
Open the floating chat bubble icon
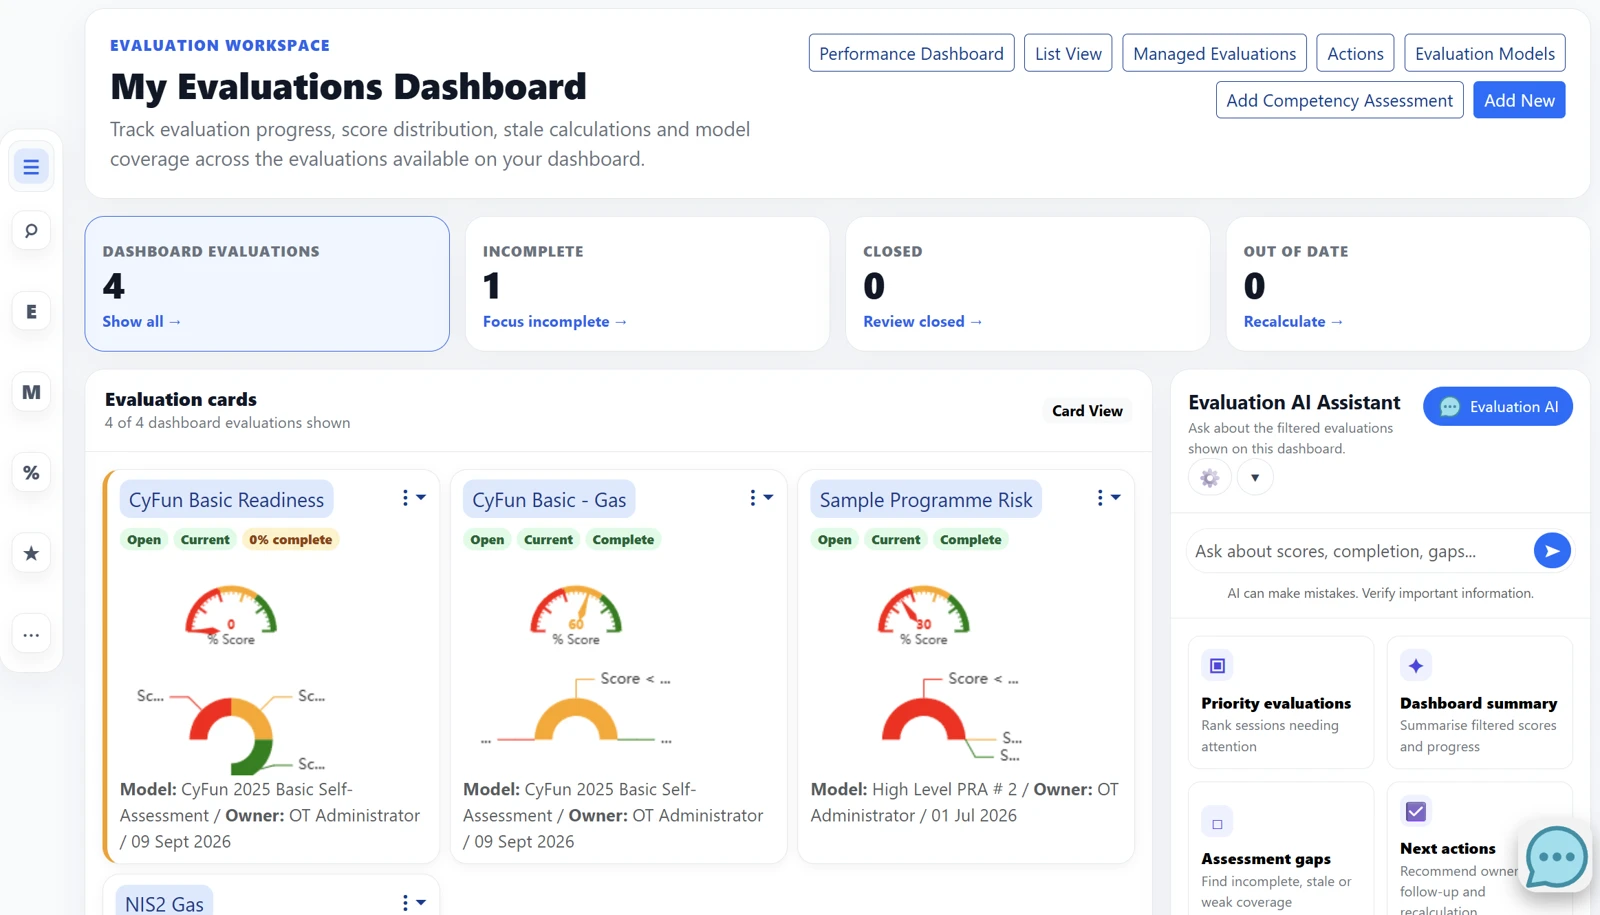1556,857
